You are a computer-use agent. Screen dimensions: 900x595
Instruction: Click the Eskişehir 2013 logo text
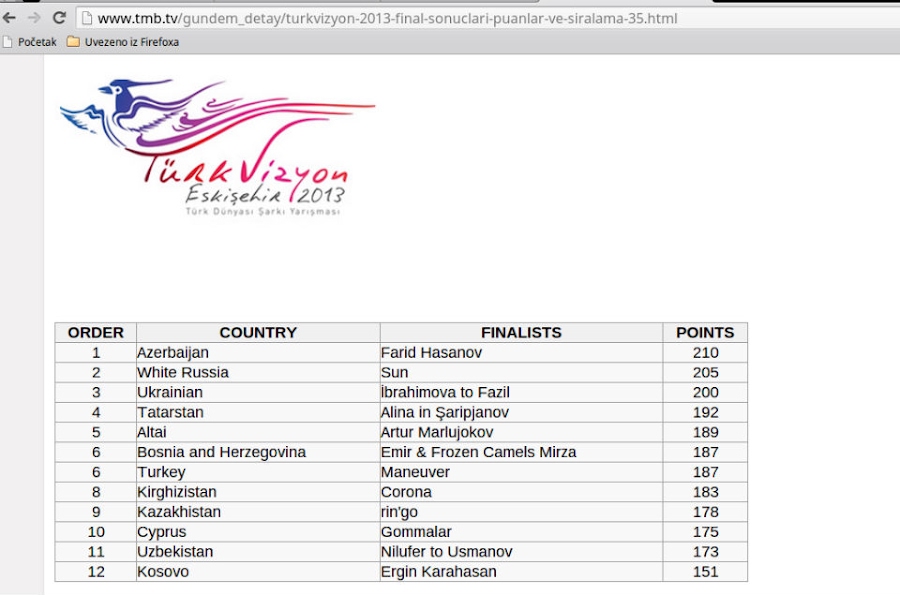pos(266,194)
